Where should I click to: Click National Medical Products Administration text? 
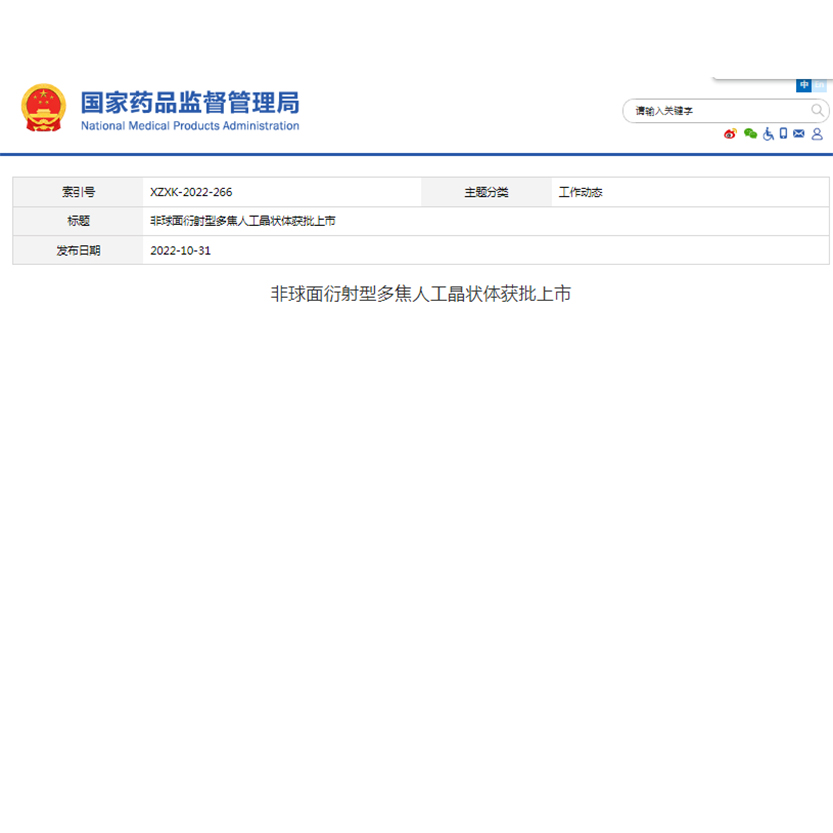(189, 126)
